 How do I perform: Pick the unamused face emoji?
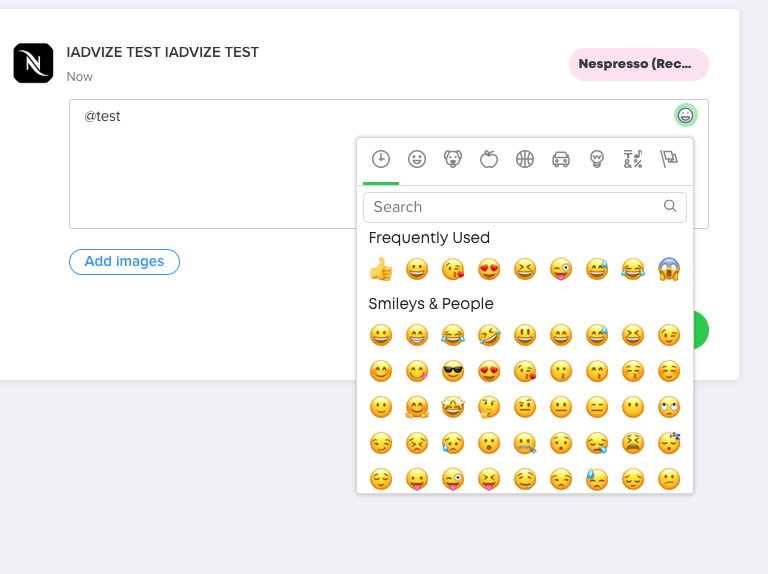coord(561,479)
